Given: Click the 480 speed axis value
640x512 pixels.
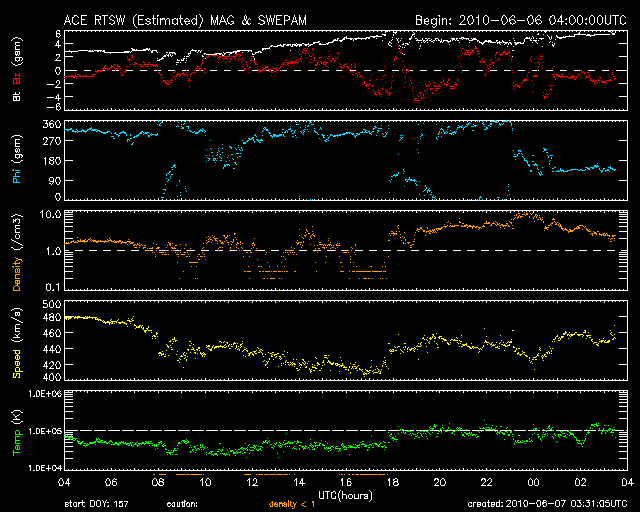Looking at the screenshot, I should pos(51,317).
